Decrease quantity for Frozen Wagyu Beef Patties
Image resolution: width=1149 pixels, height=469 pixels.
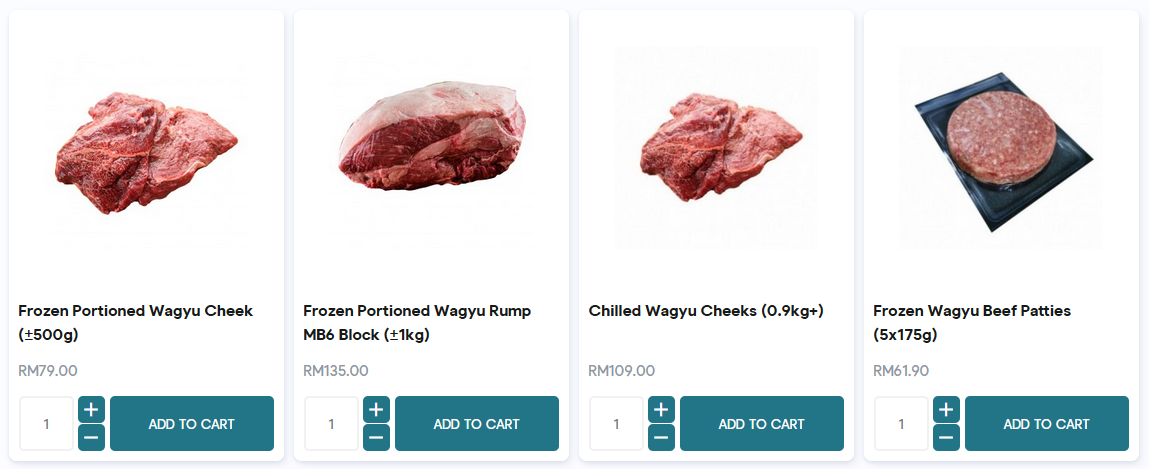pos(946,437)
